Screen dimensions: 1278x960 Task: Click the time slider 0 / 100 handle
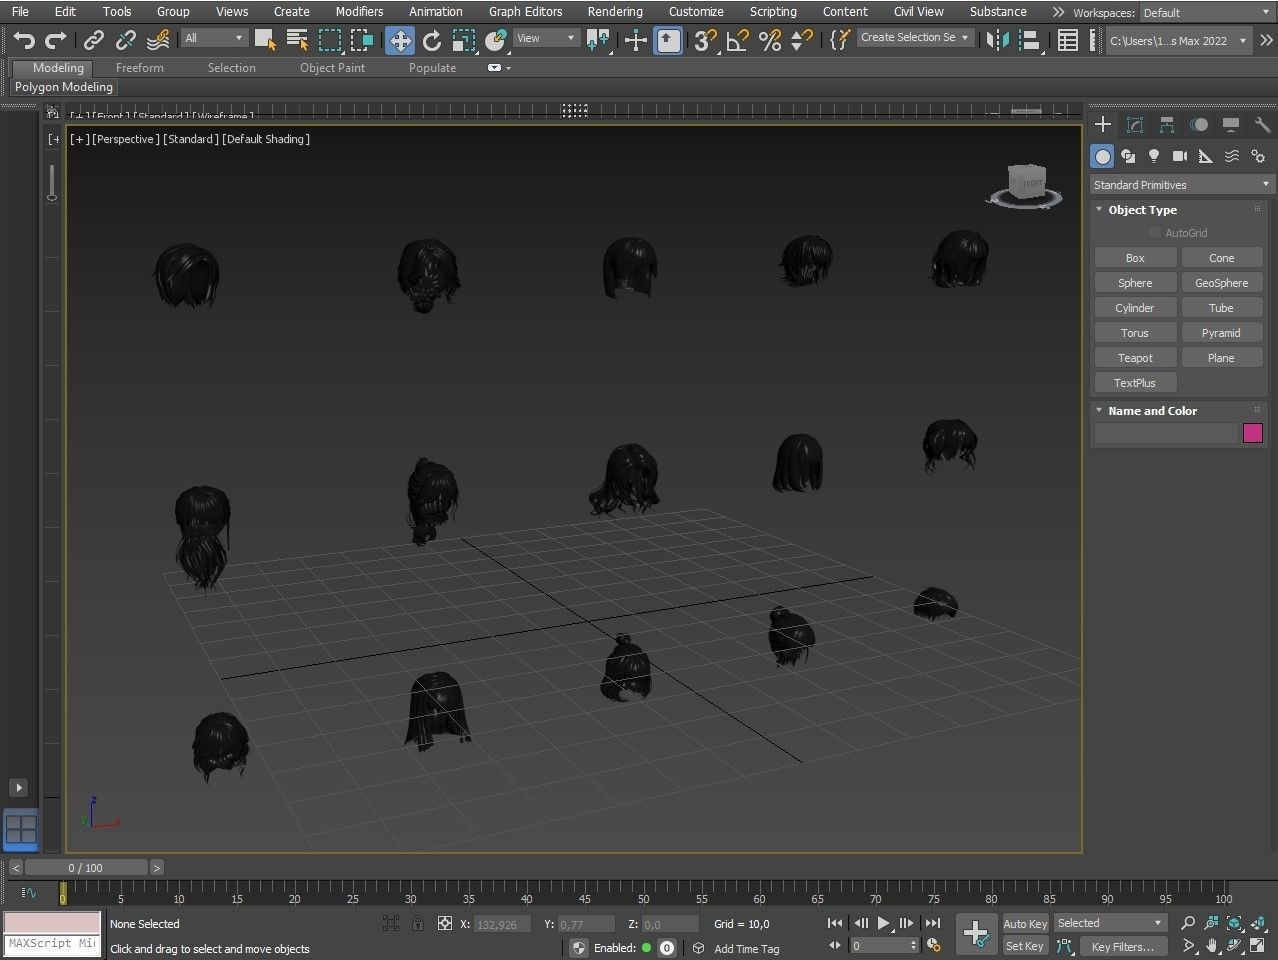point(86,868)
